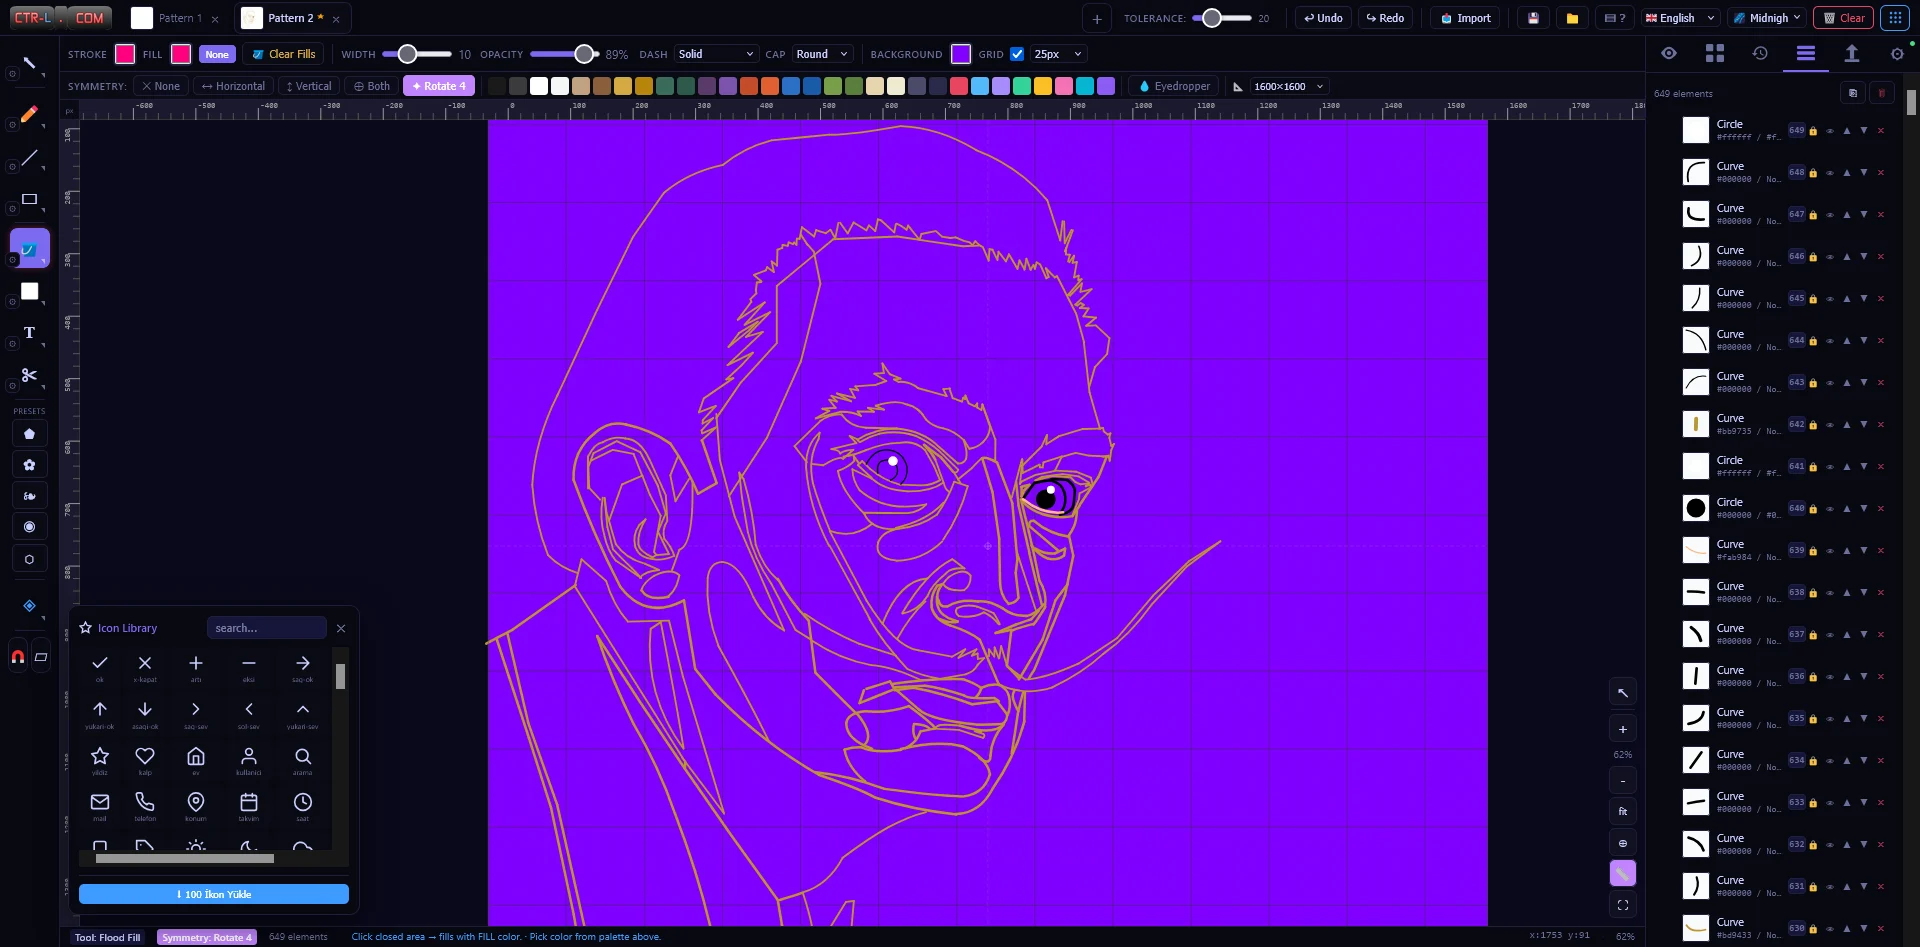Open the history clock panel tab
1920x947 pixels.
coord(1760,53)
